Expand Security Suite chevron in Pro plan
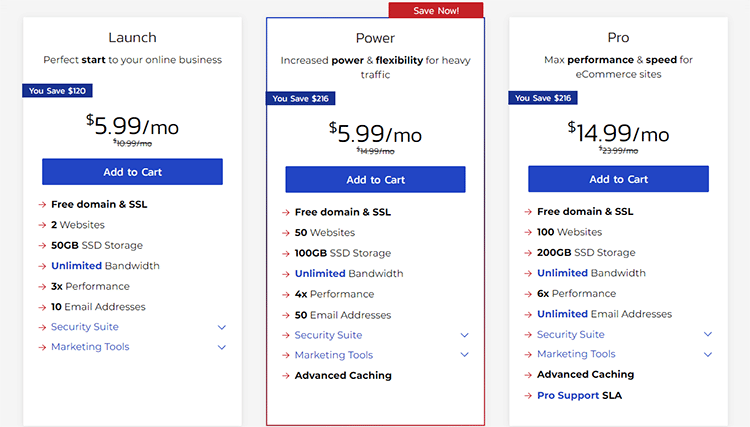 pos(708,334)
